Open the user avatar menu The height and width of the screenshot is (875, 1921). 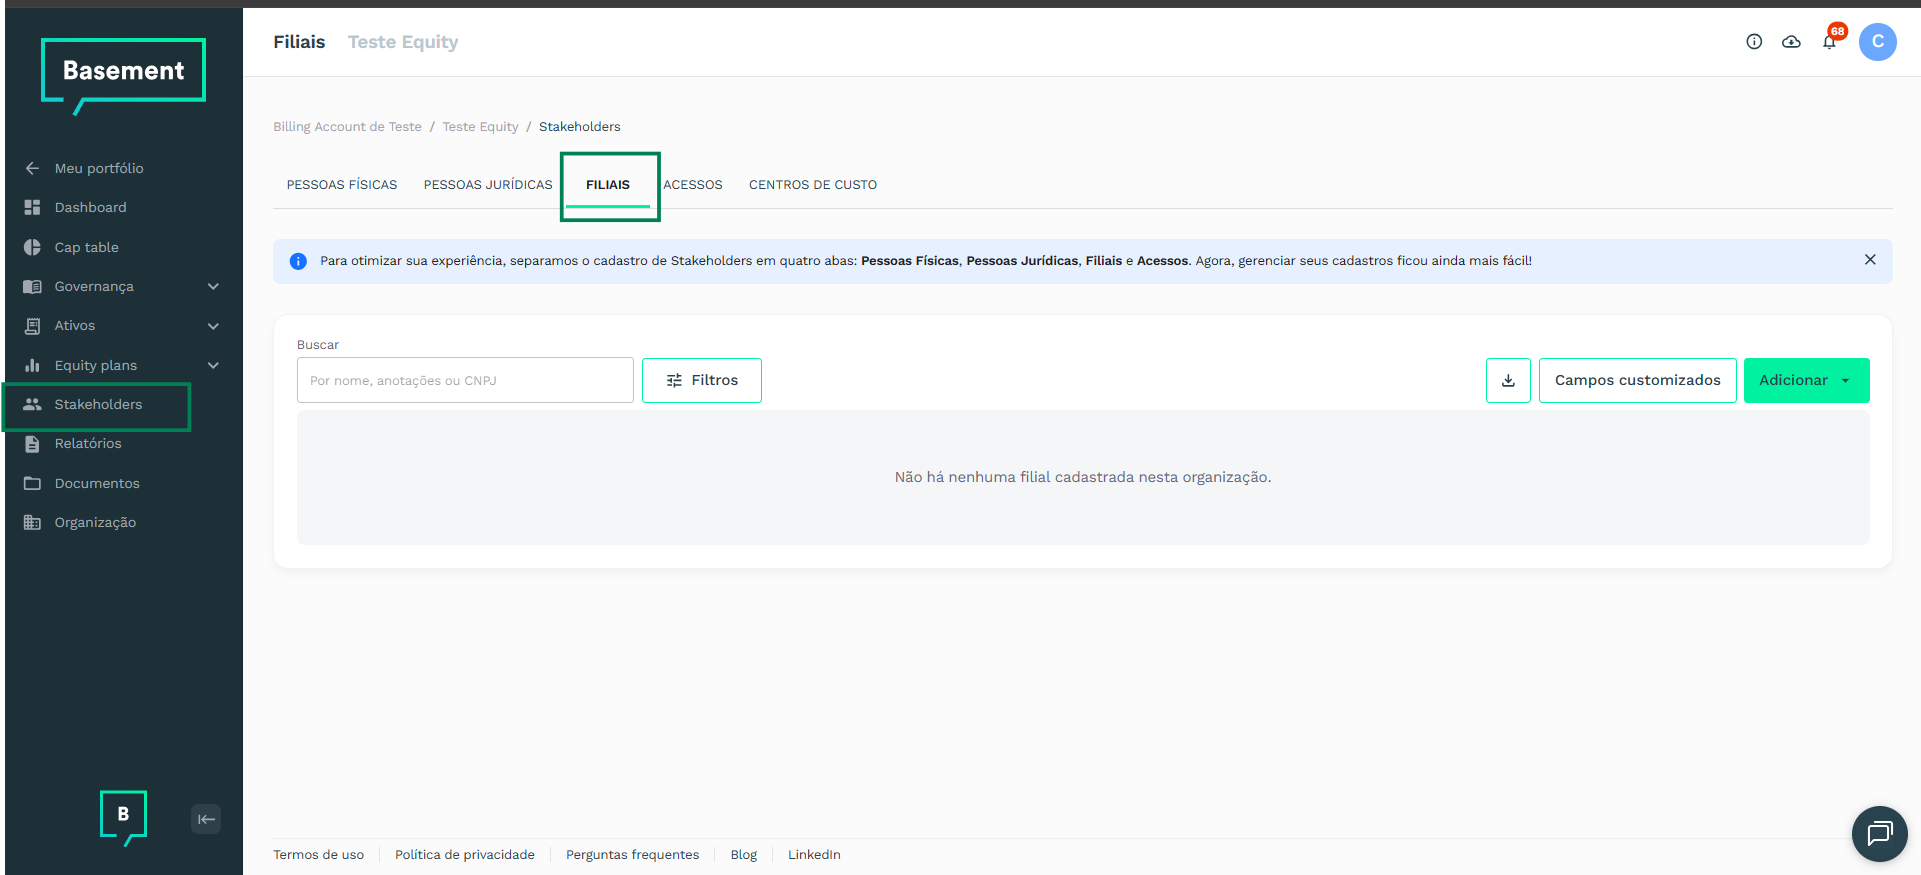click(1877, 42)
